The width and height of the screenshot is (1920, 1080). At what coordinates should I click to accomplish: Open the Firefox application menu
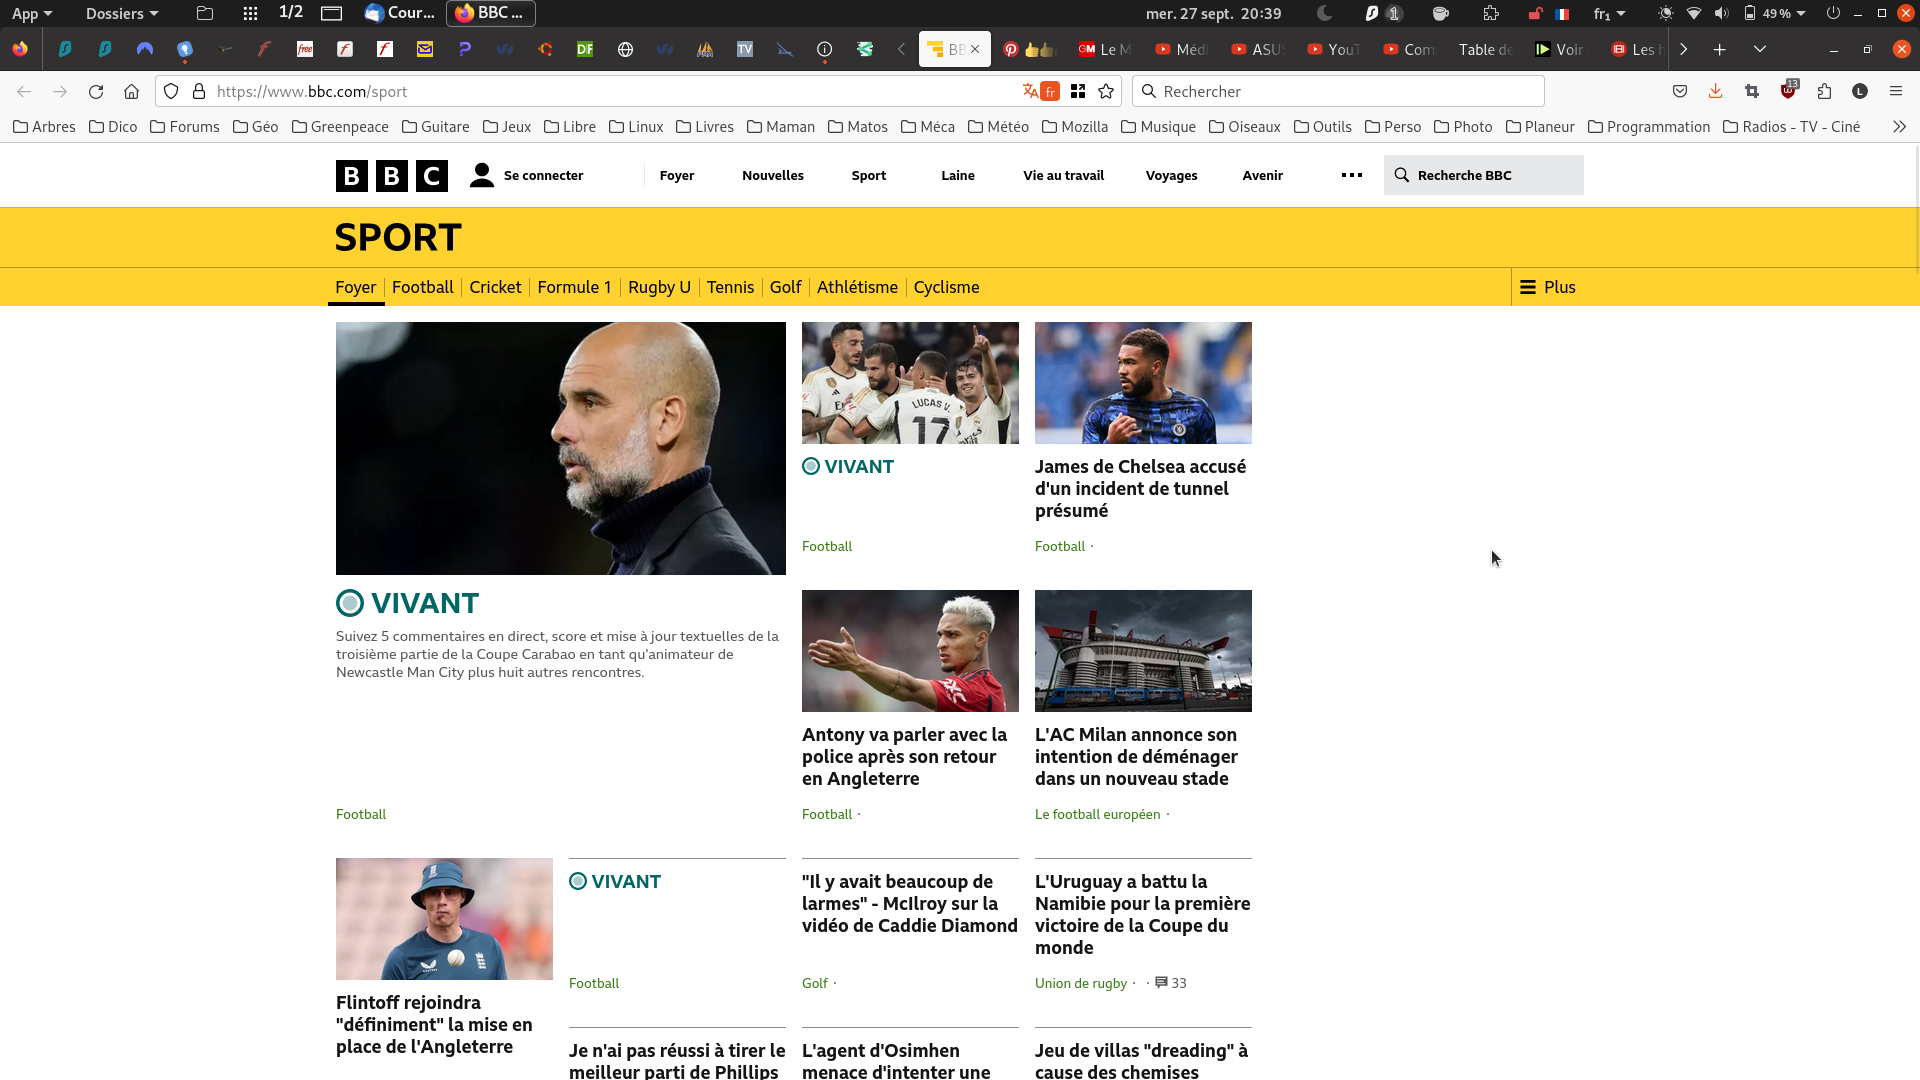(1896, 91)
